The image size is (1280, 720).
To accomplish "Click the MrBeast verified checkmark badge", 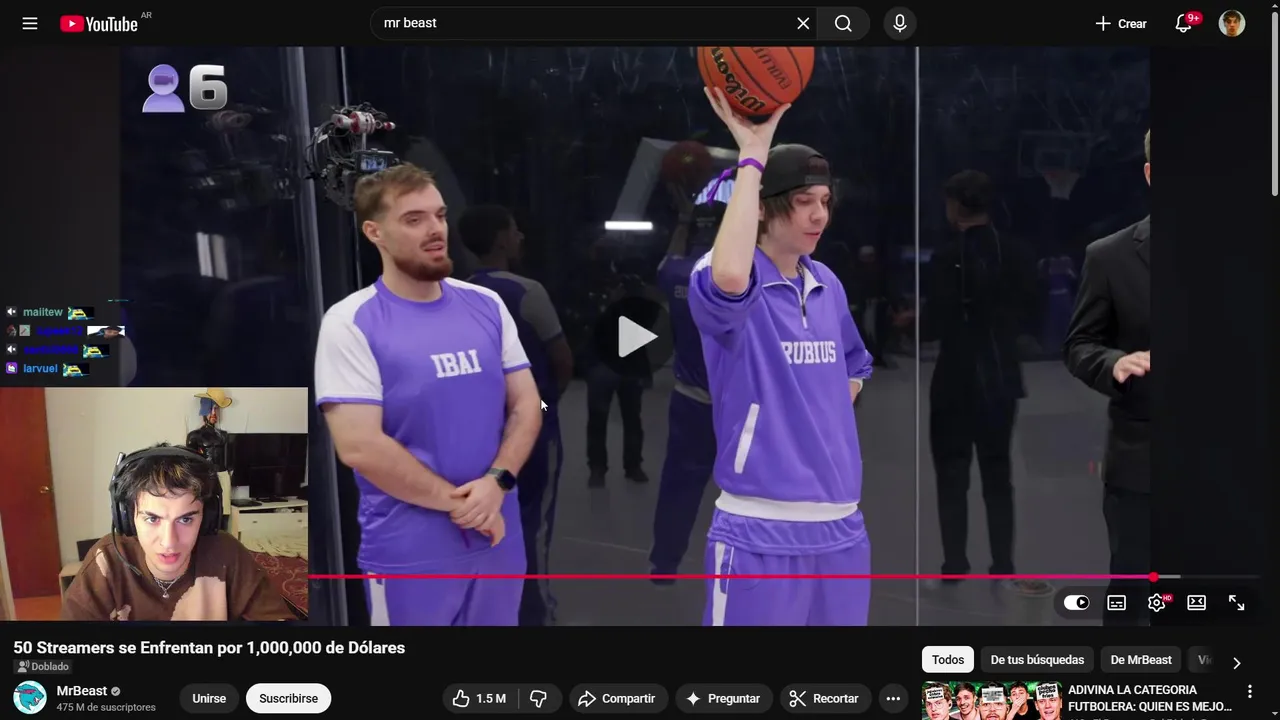I will click(116, 691).
